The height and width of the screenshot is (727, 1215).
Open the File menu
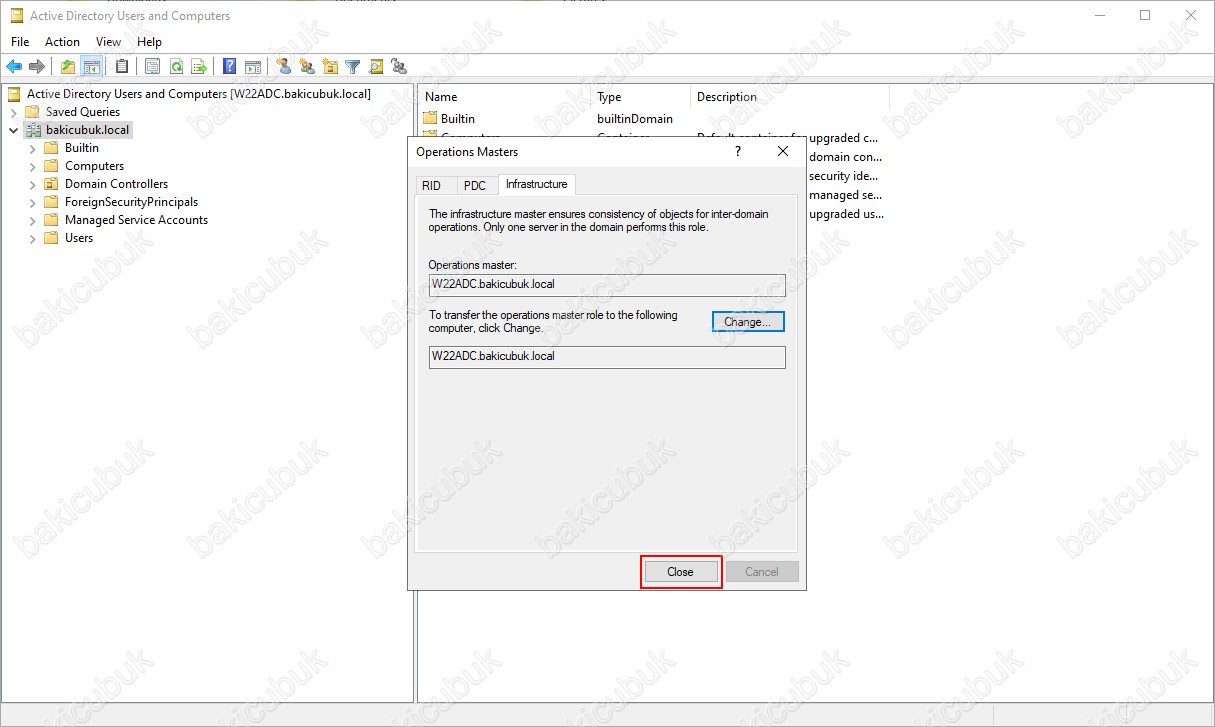(x=20, y=42)
